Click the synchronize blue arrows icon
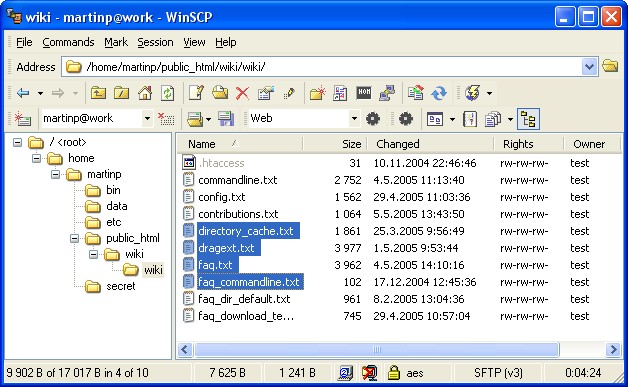Screen dimensions: 628x387 [439, 93]
